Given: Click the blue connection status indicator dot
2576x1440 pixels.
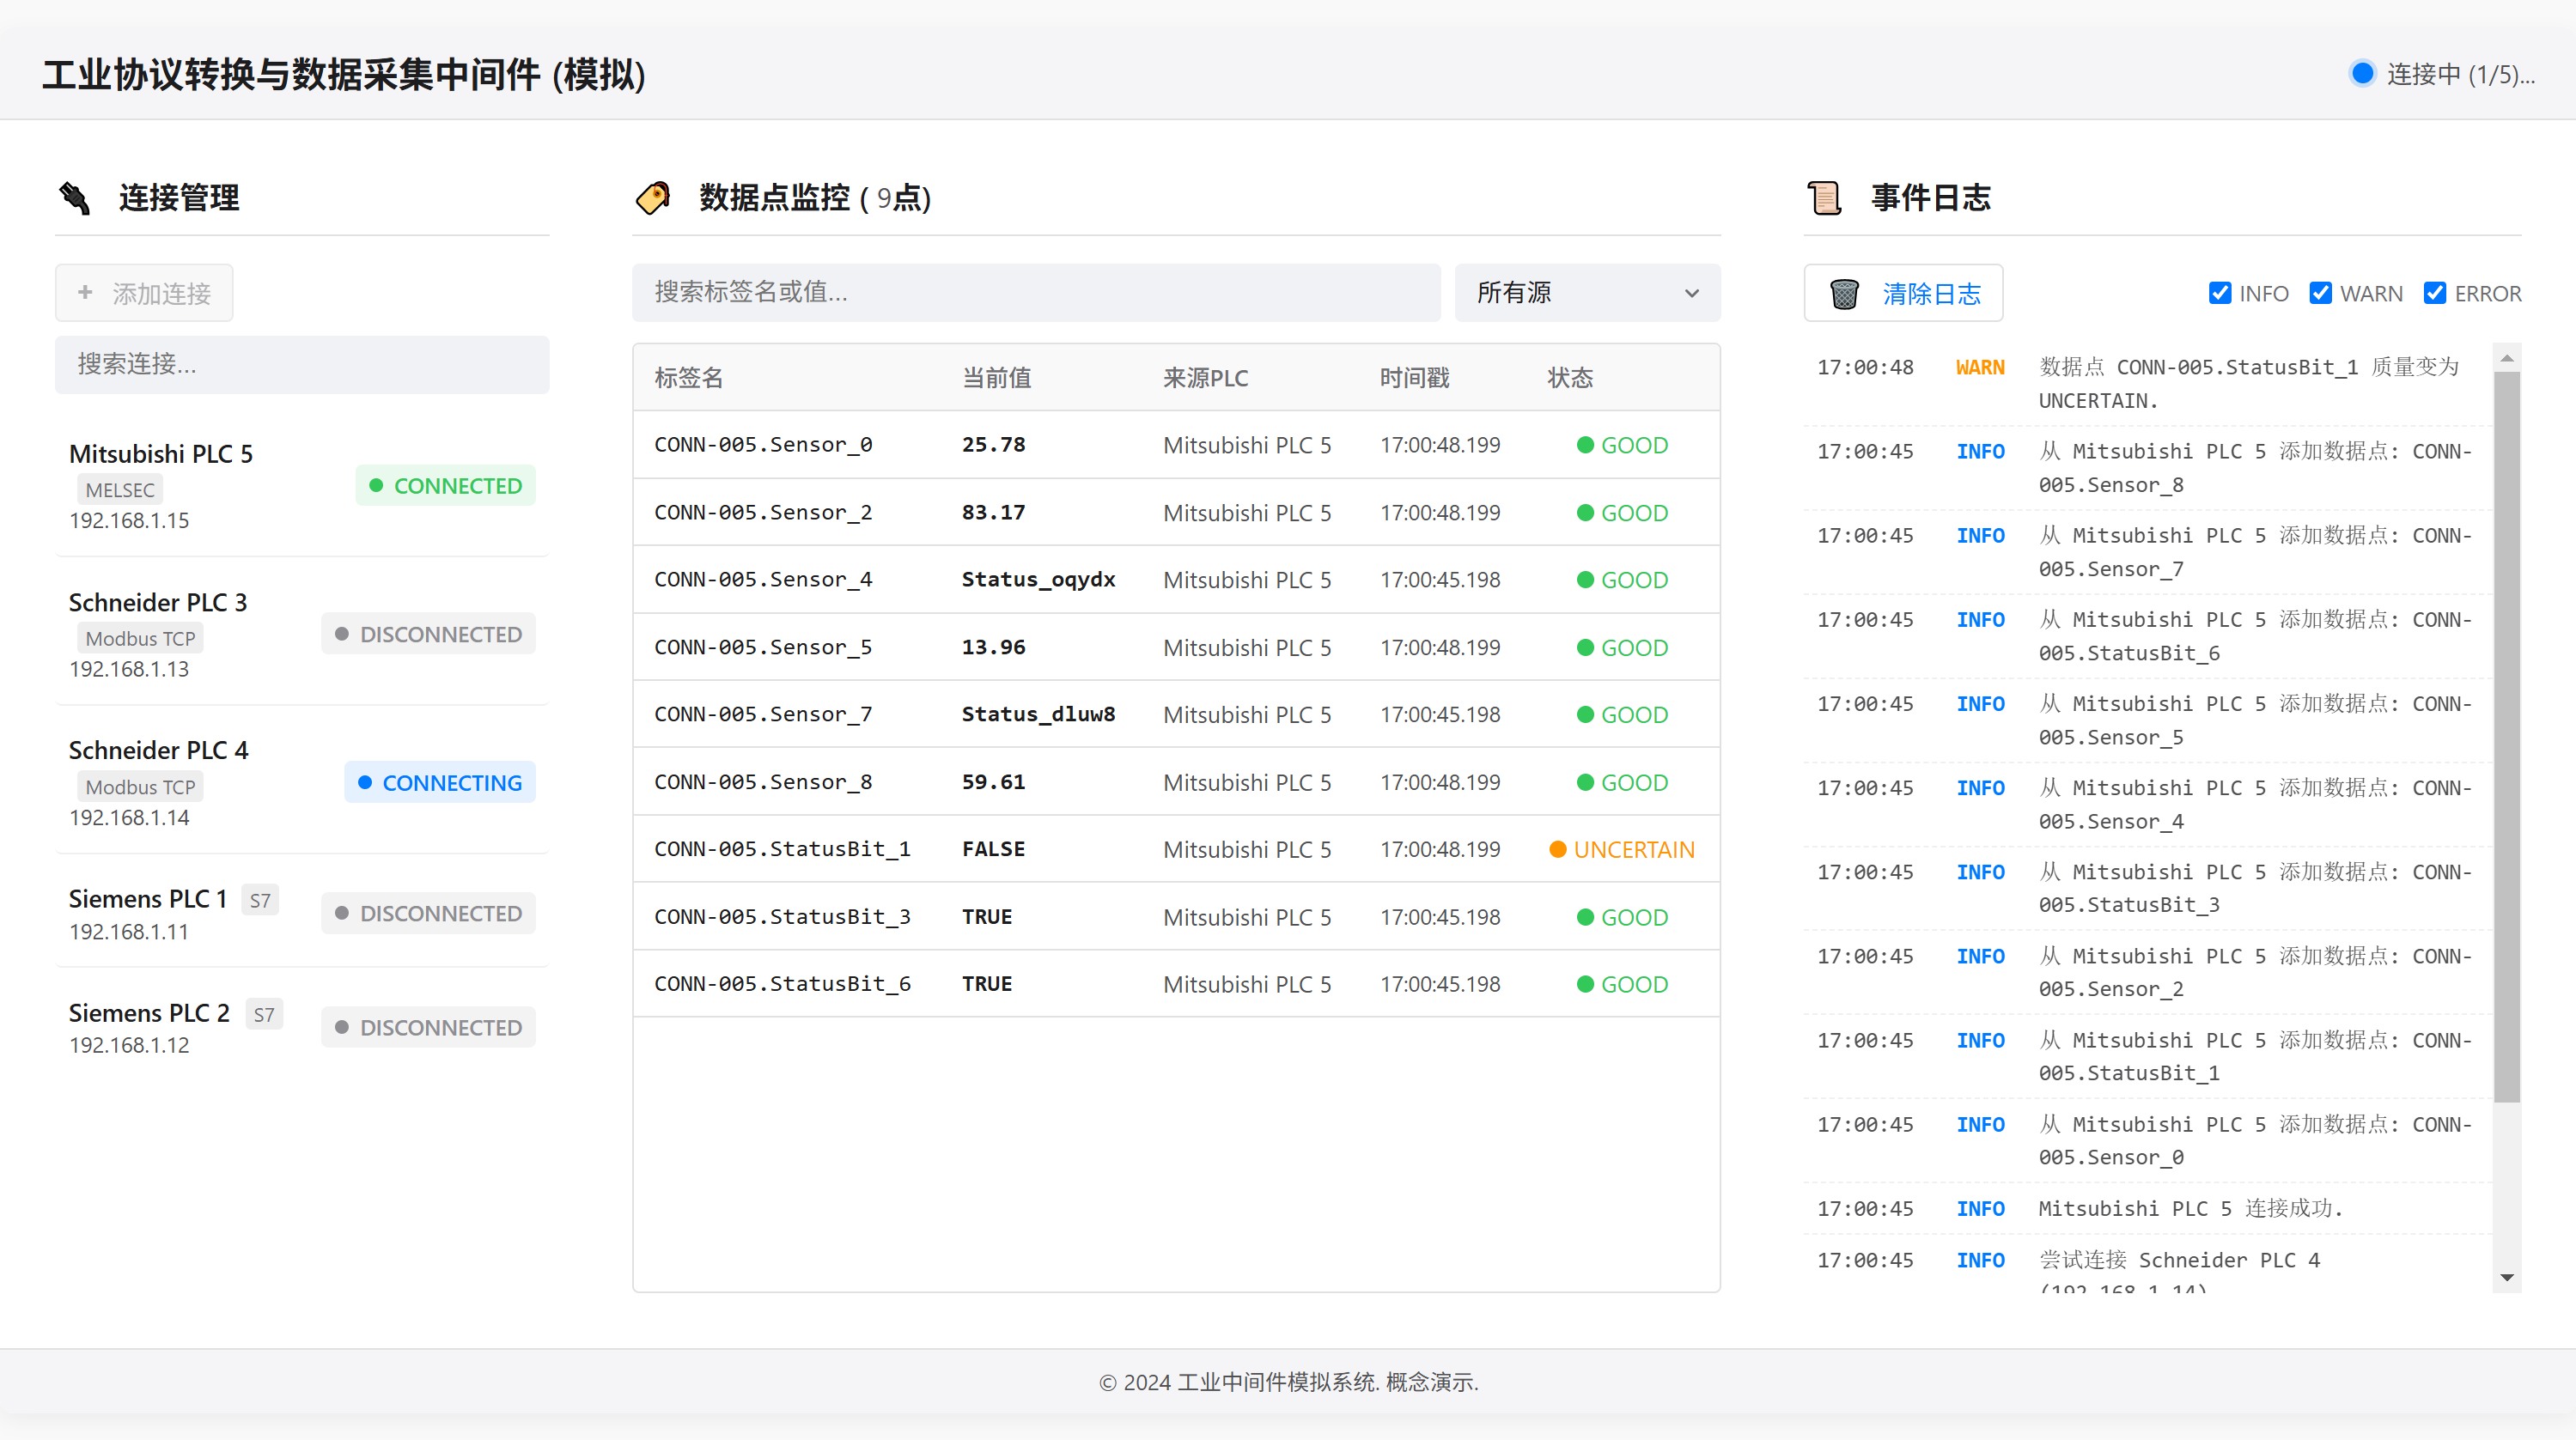Looking at the screenshot, I should (x=2363, y=74).
